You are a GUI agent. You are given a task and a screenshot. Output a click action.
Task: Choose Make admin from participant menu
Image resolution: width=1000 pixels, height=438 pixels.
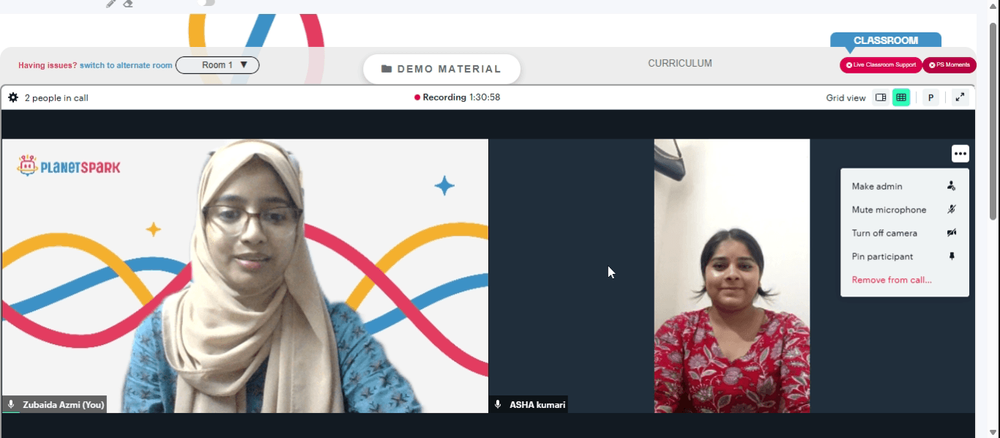[x=904, y=186]
